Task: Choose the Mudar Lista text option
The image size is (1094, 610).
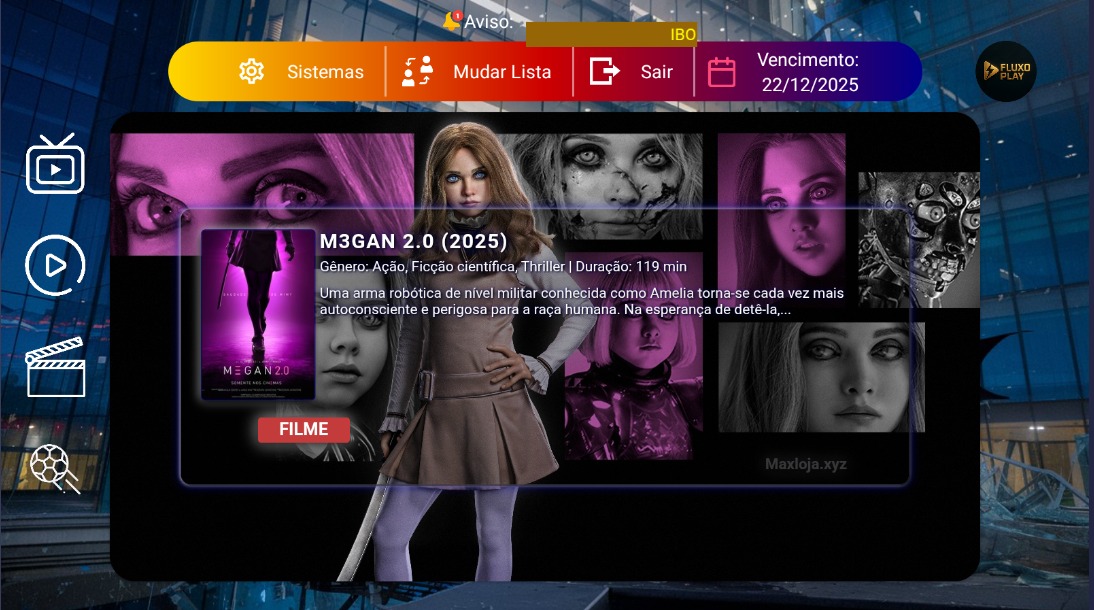Action: click(x=502, y=72)
